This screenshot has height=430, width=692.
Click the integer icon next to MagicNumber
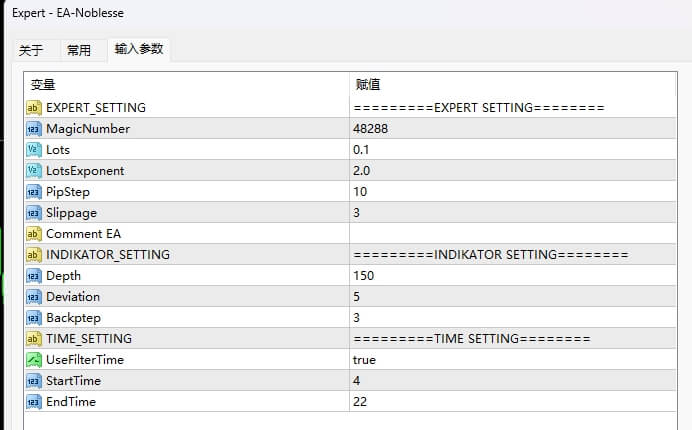click(x=34, y=129)
